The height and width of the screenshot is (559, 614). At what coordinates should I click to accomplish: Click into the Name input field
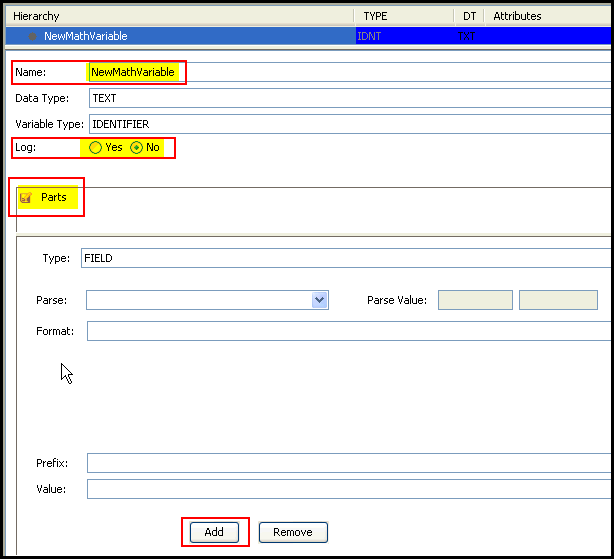point(350,72)
